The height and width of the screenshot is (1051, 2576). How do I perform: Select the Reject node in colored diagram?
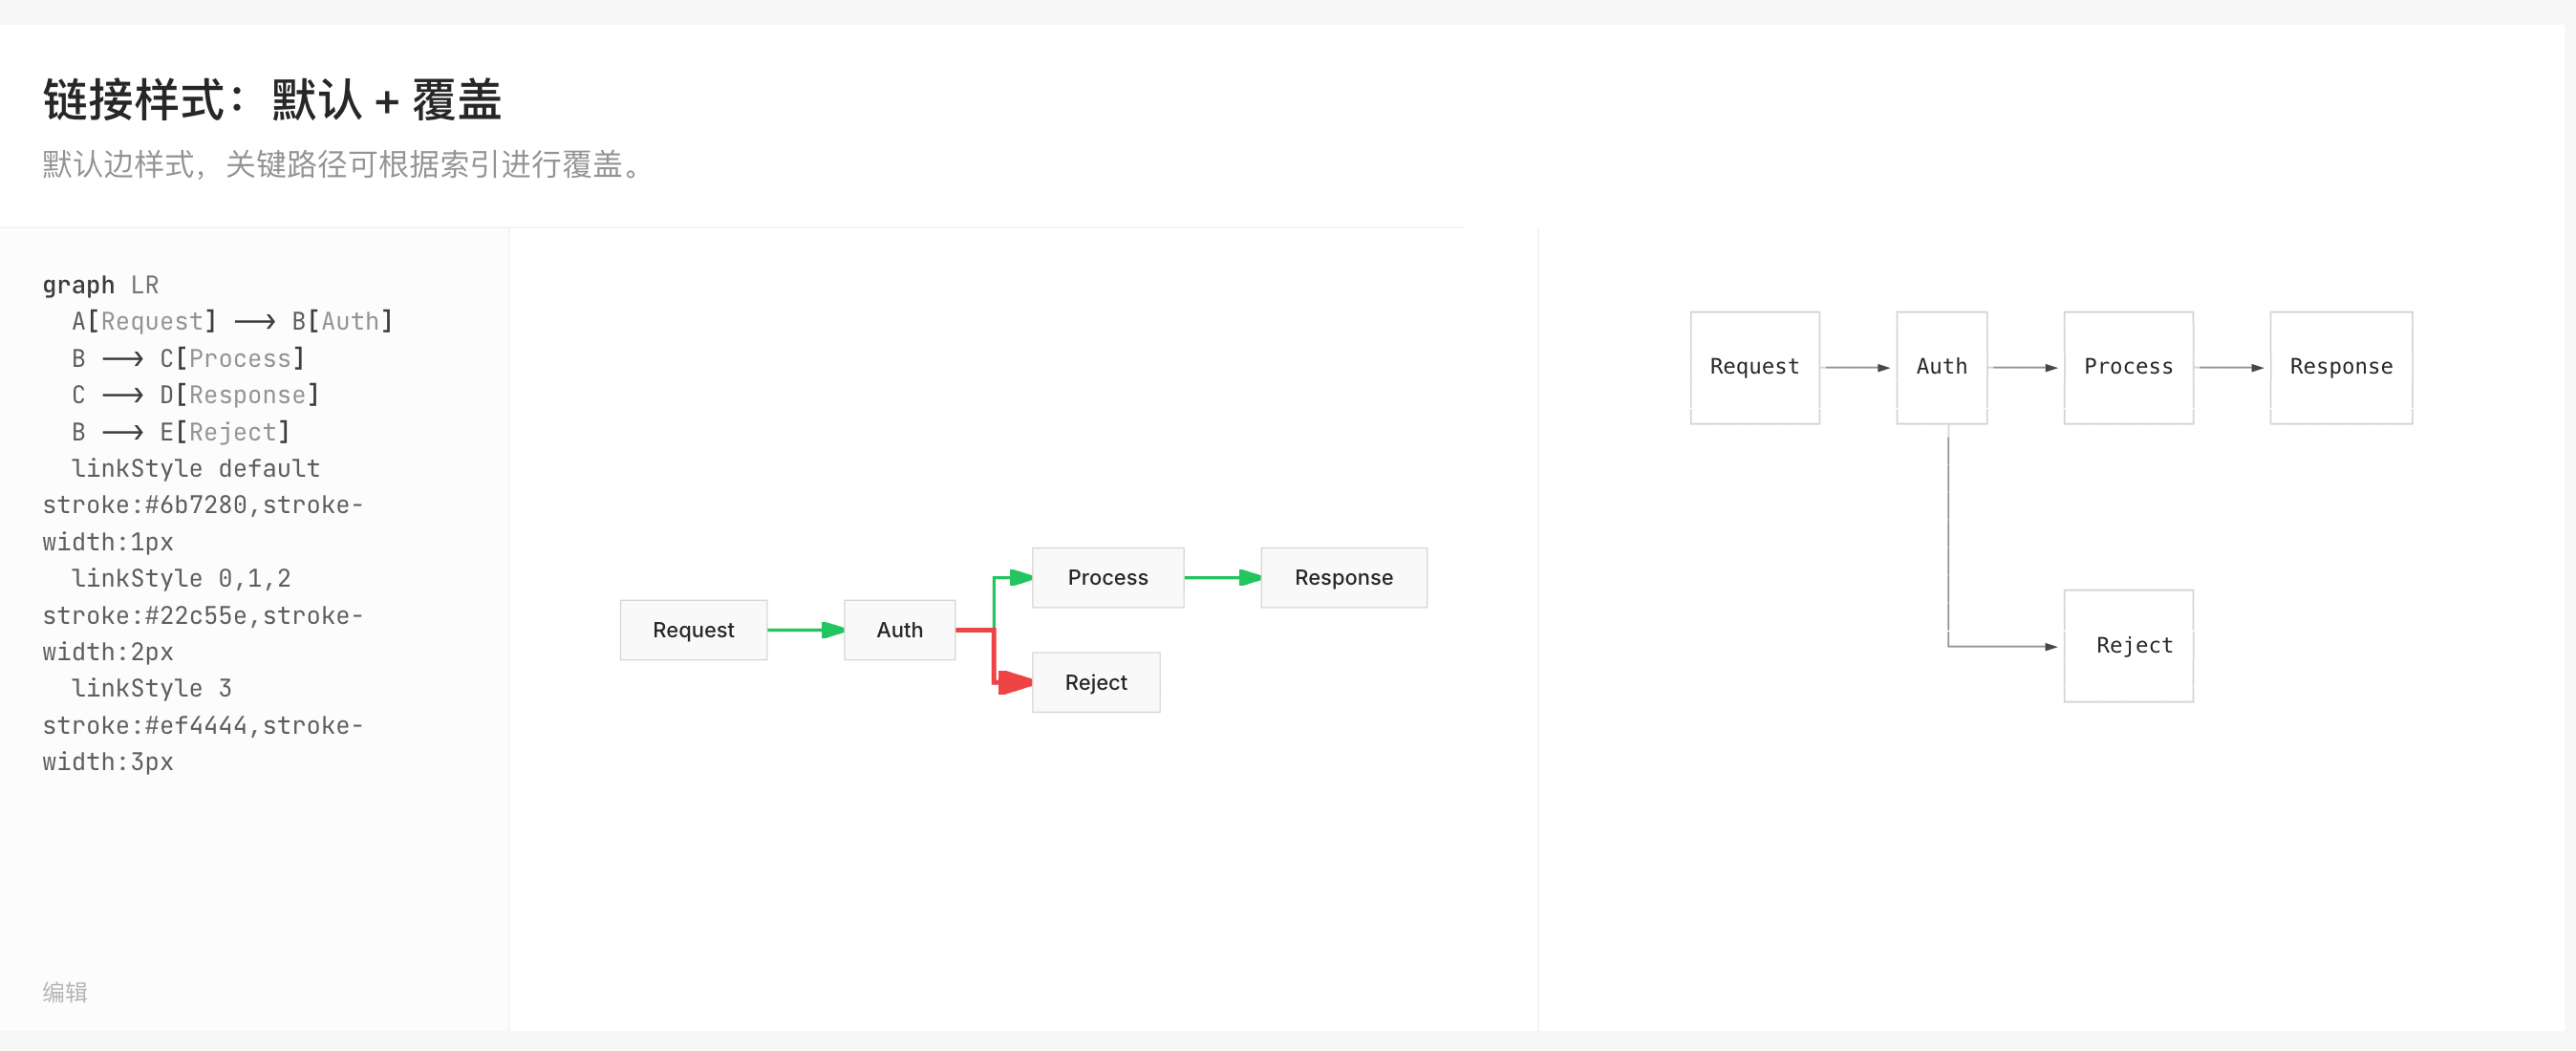point(1095,682)
